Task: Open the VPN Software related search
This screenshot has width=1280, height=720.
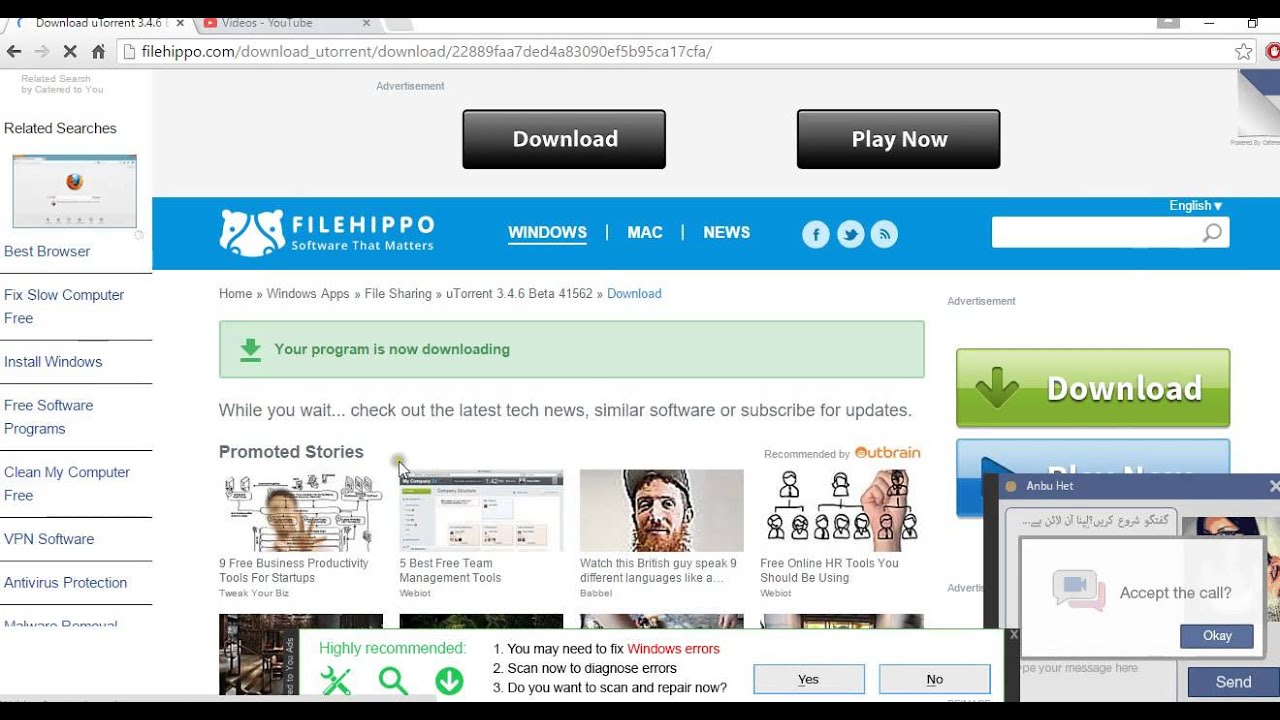Action: point(49,539)
